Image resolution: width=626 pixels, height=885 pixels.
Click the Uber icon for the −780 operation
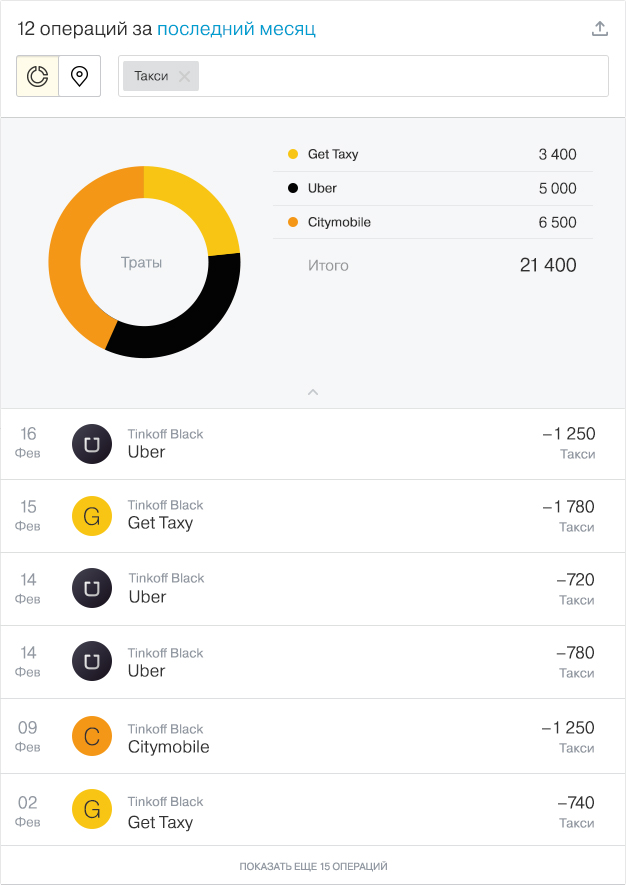(92, 661)
